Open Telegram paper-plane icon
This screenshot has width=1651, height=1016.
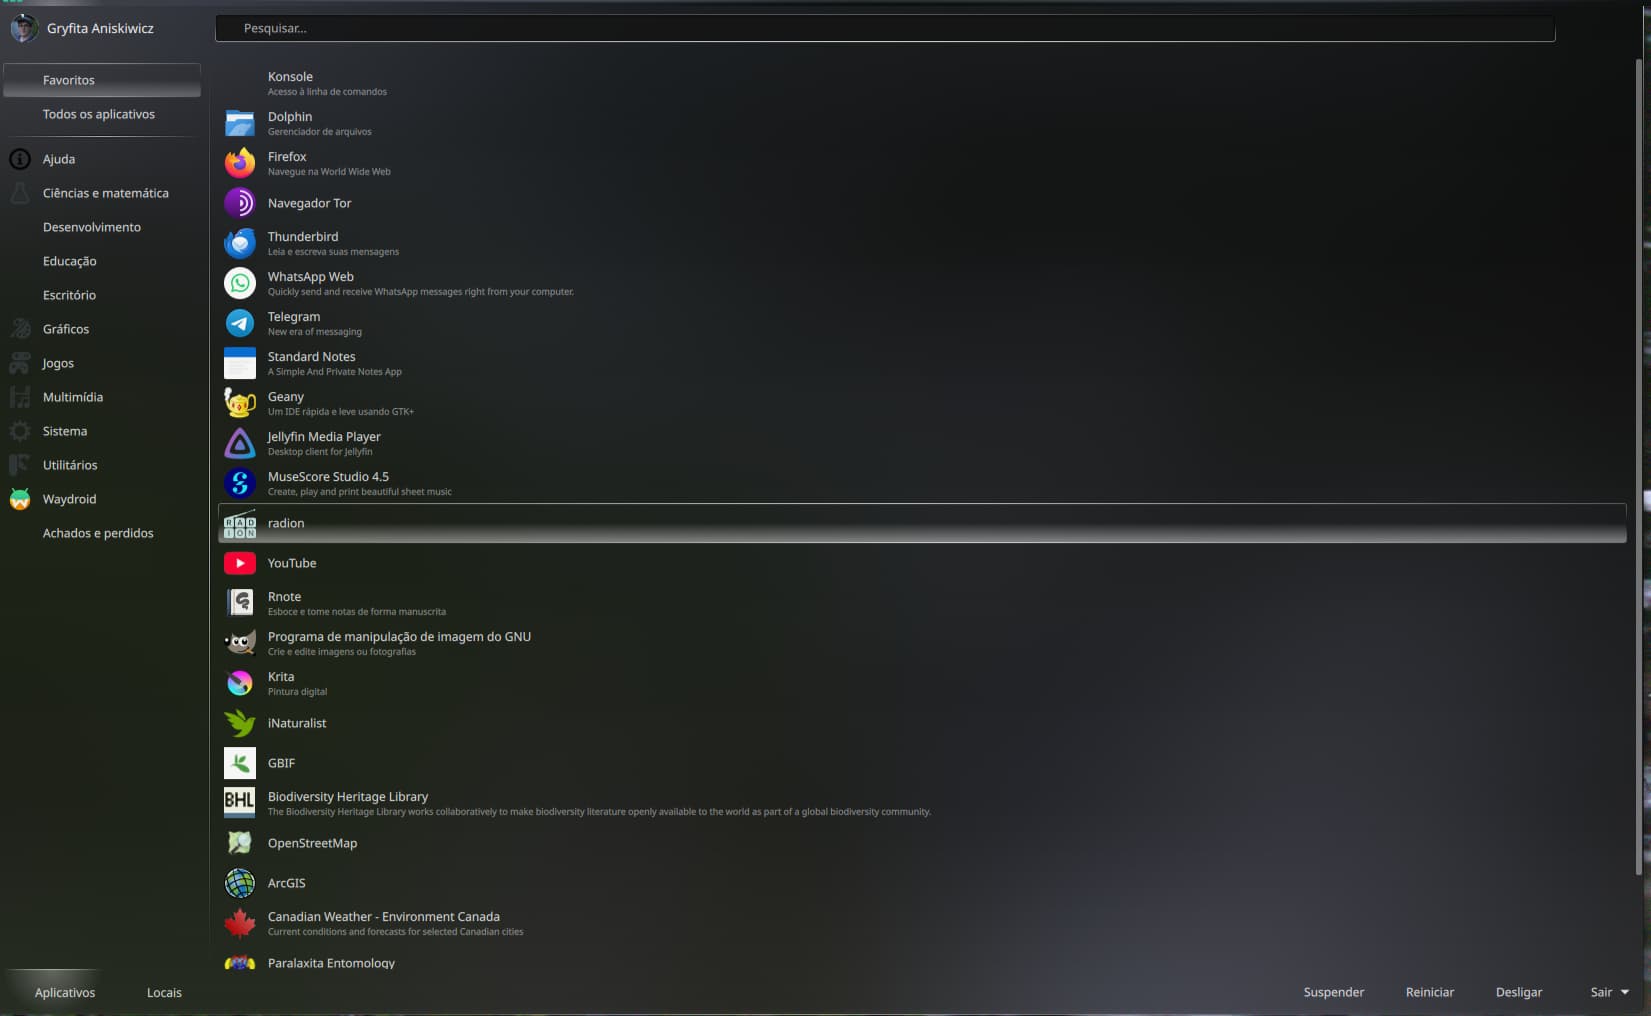pos(240,323)
